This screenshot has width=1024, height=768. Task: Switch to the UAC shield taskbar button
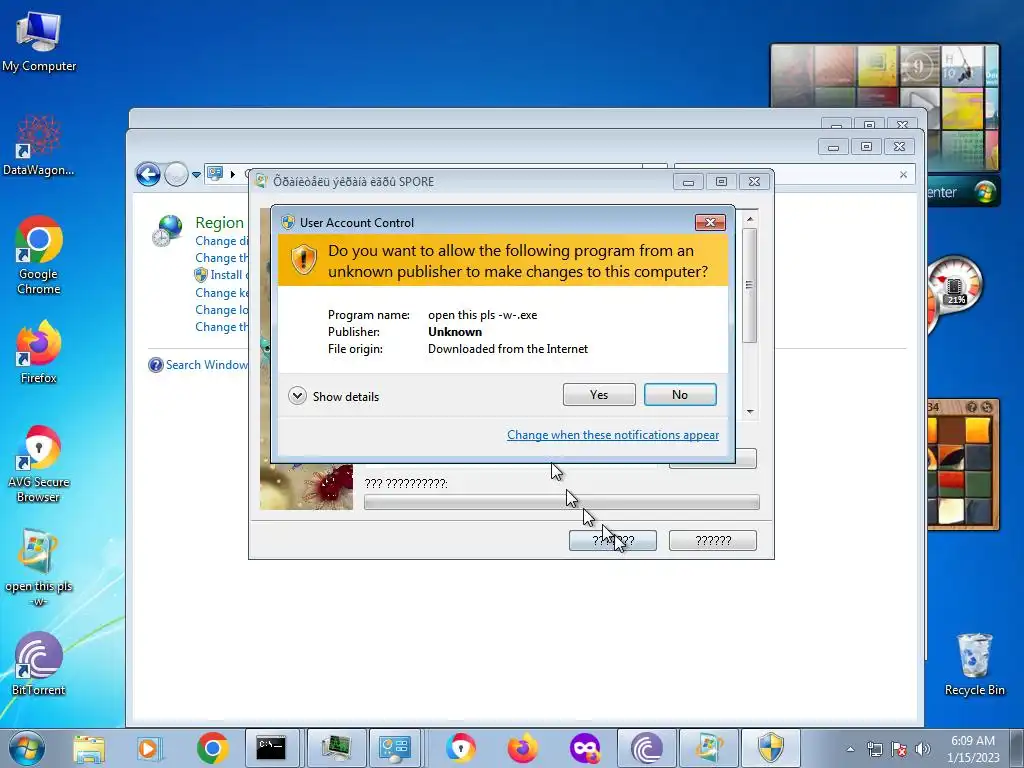771,748
